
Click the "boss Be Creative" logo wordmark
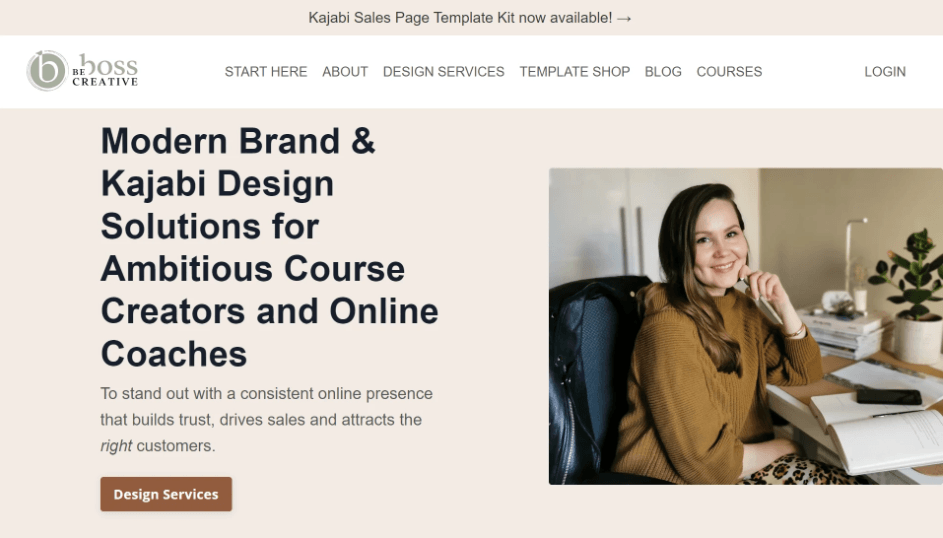pyautogui.click(x=105, y=71)
